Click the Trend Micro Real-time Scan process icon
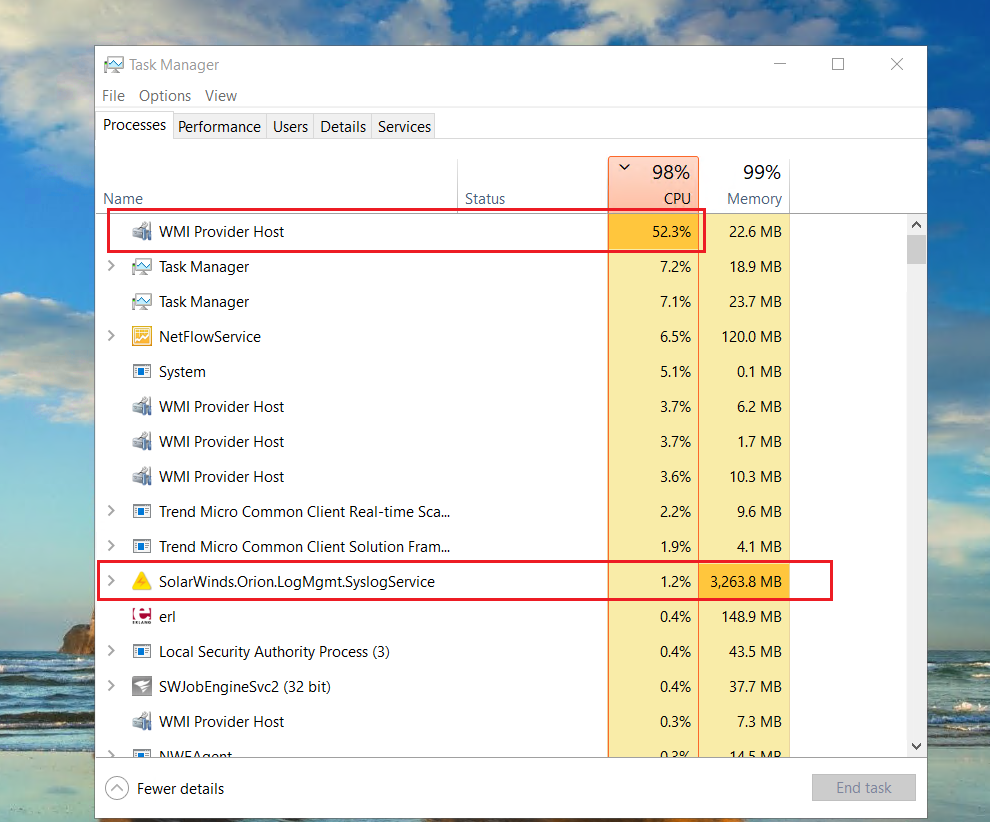 pyautogui.click(x=141, y=511)
